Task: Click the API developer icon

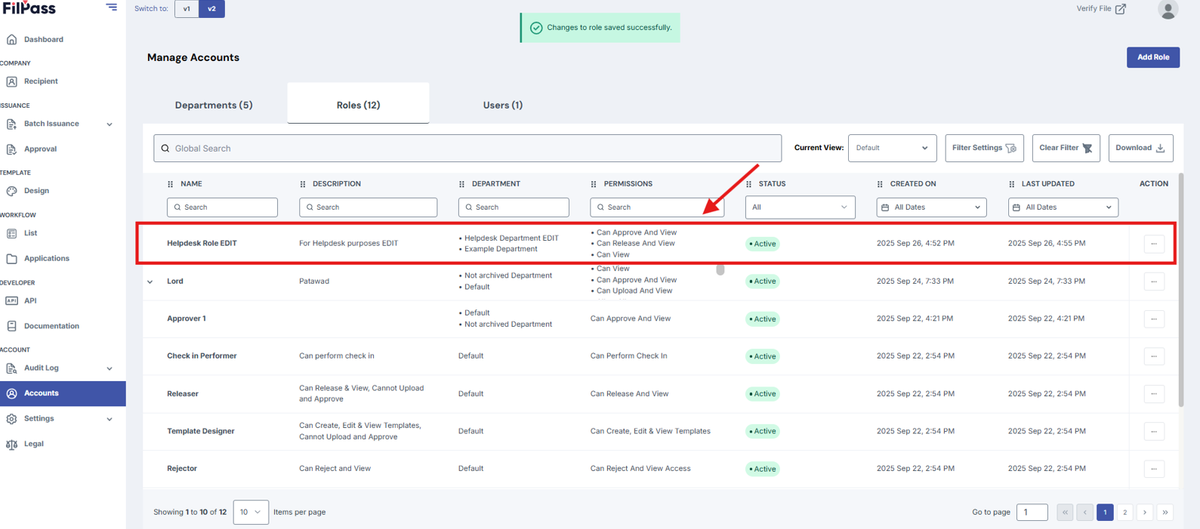Action: click(x=12, y=300)
